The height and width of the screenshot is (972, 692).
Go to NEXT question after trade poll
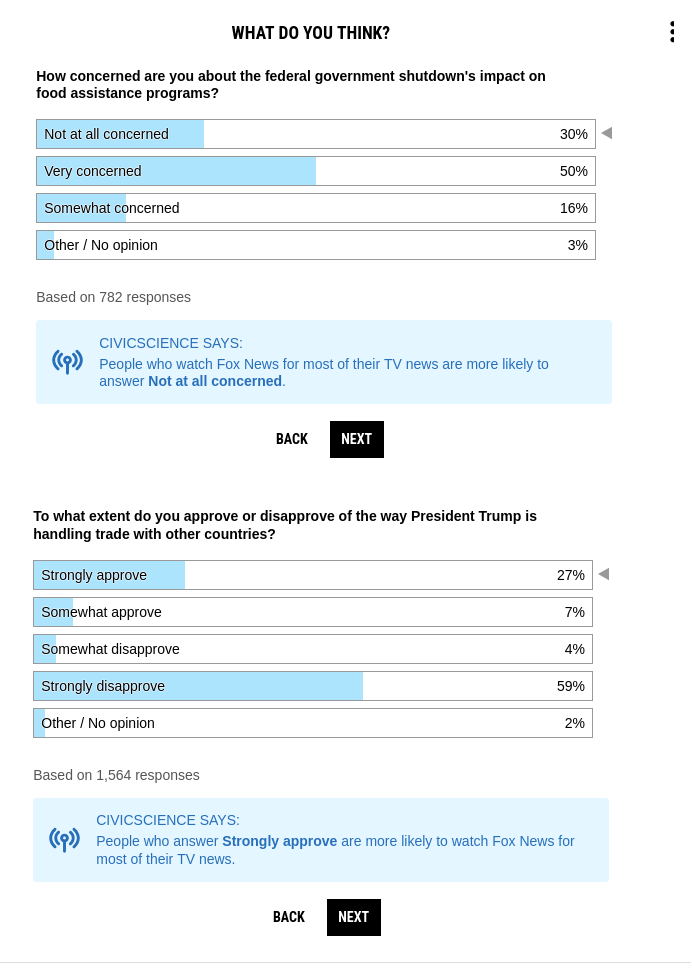tap(354, 917)
